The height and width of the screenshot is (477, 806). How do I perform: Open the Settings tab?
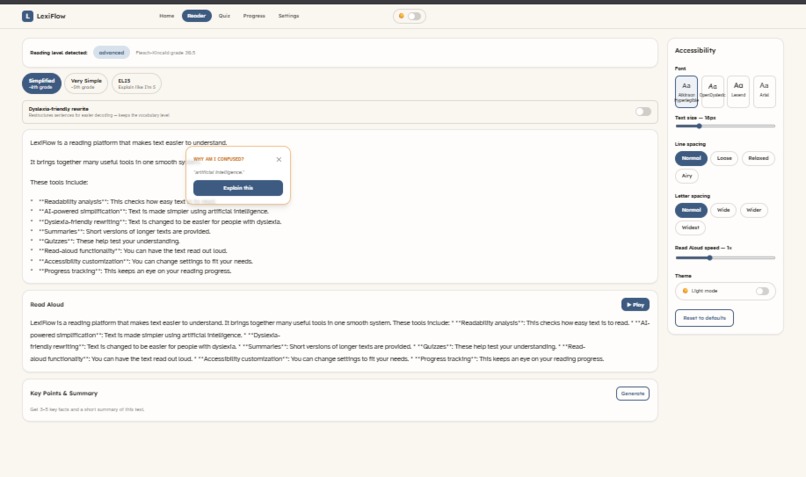(288, 16)
